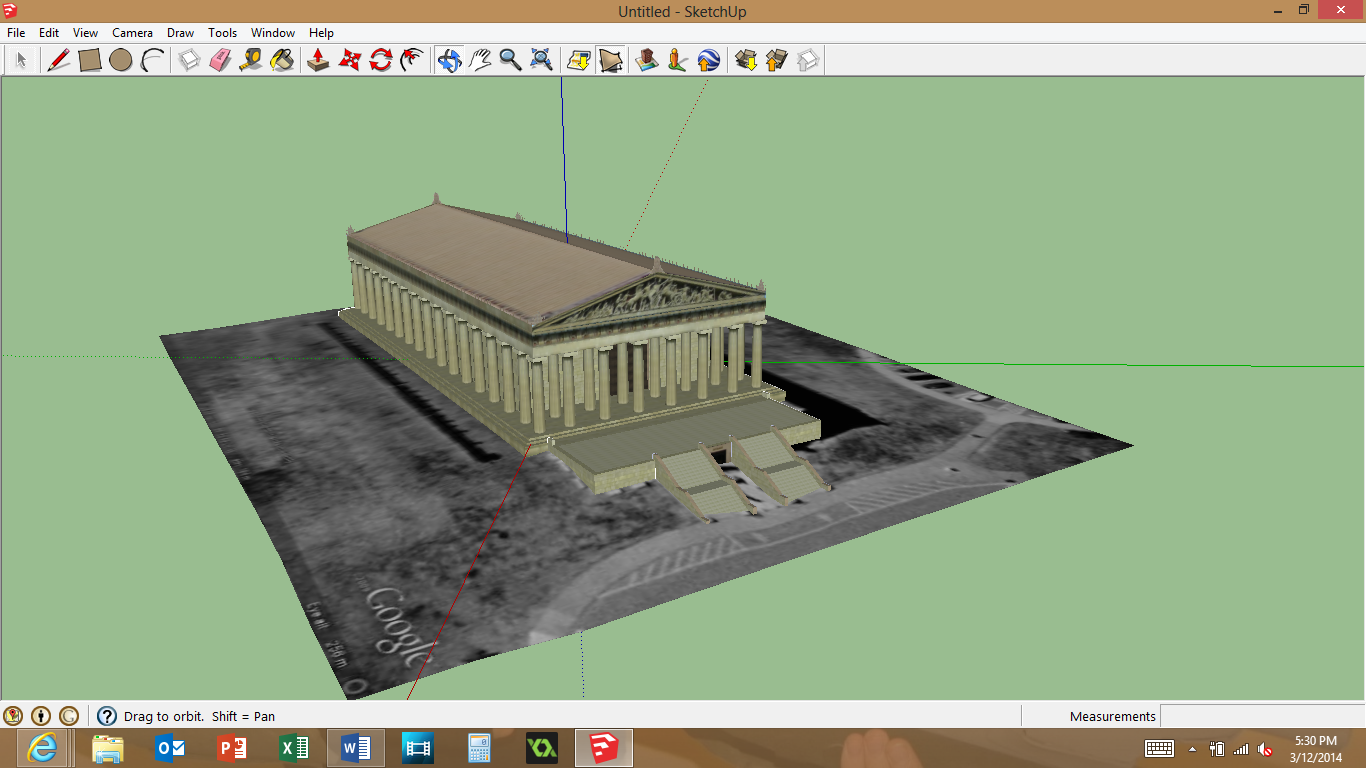Open Get Models from 3D Warehouse
The height and width of the screenshot is (768, 1366).
coord(745,60)
